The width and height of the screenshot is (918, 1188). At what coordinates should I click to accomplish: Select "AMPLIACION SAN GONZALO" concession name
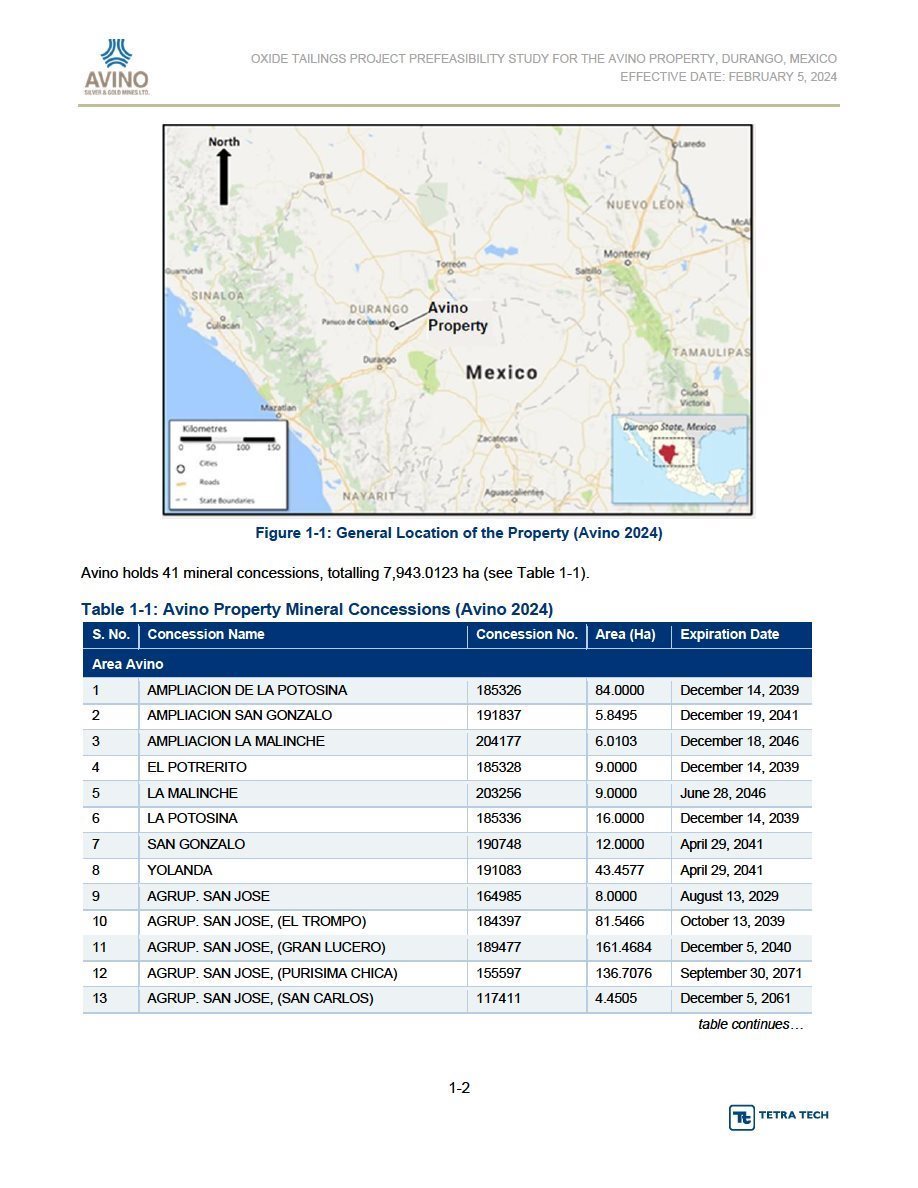pyautogui.click(x=239, y=715)
